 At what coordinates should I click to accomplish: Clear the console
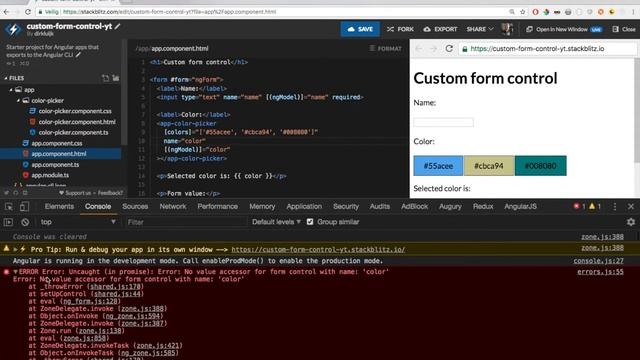(x=25, y=222)
